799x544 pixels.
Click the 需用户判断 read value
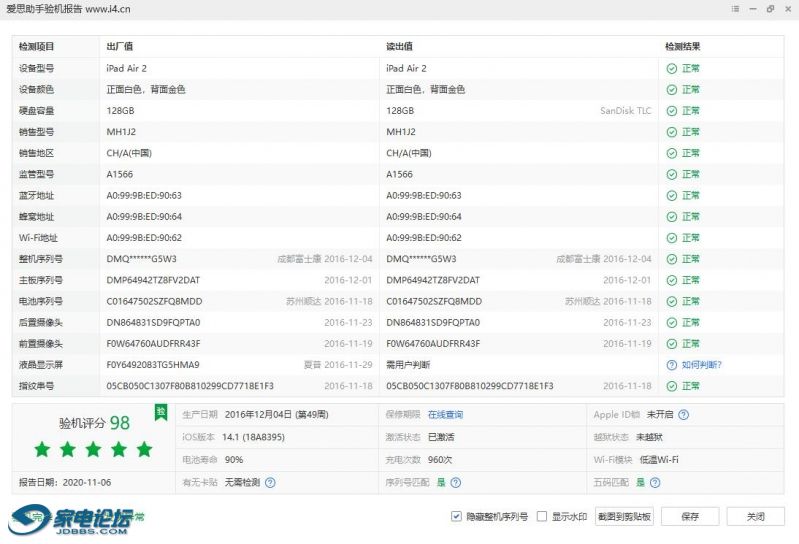click(408, 365)
